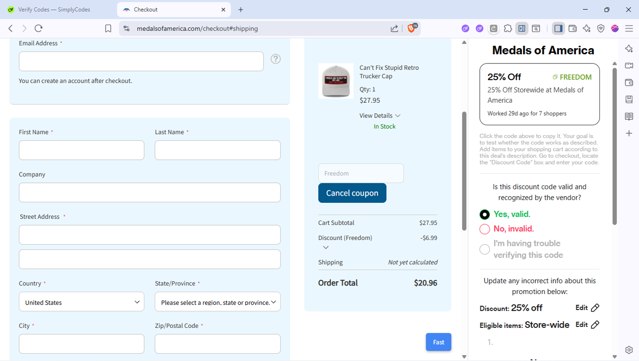Click the share page icon in address bar
Image resolution: width=639 pixels, height=361 pixels.
point(394,29)
